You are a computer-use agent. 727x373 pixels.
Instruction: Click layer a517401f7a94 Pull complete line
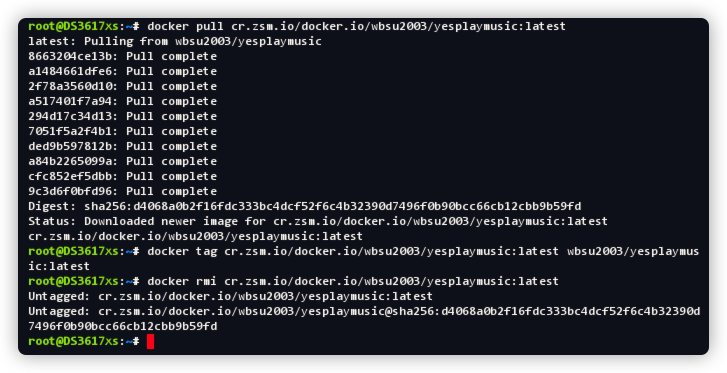[x=122, y=101]
